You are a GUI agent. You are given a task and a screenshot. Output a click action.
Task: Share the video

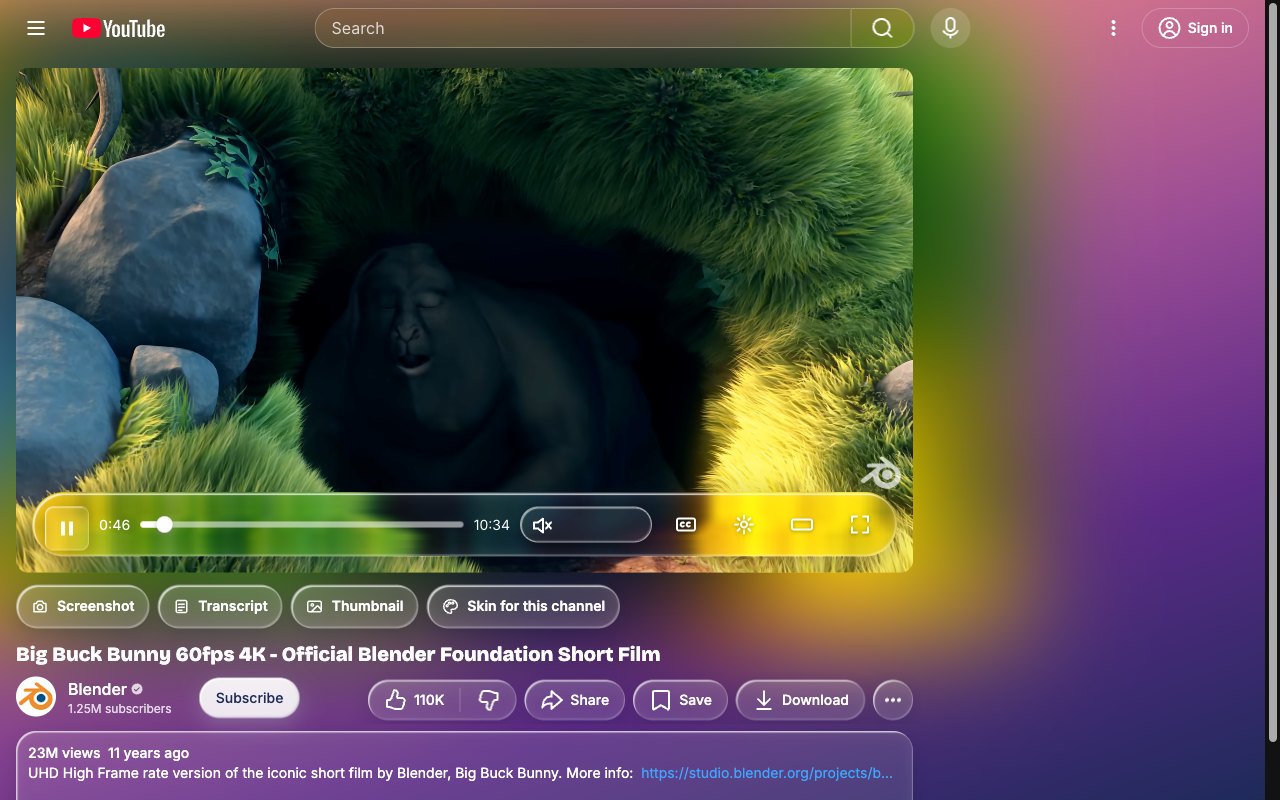(575, 700)
